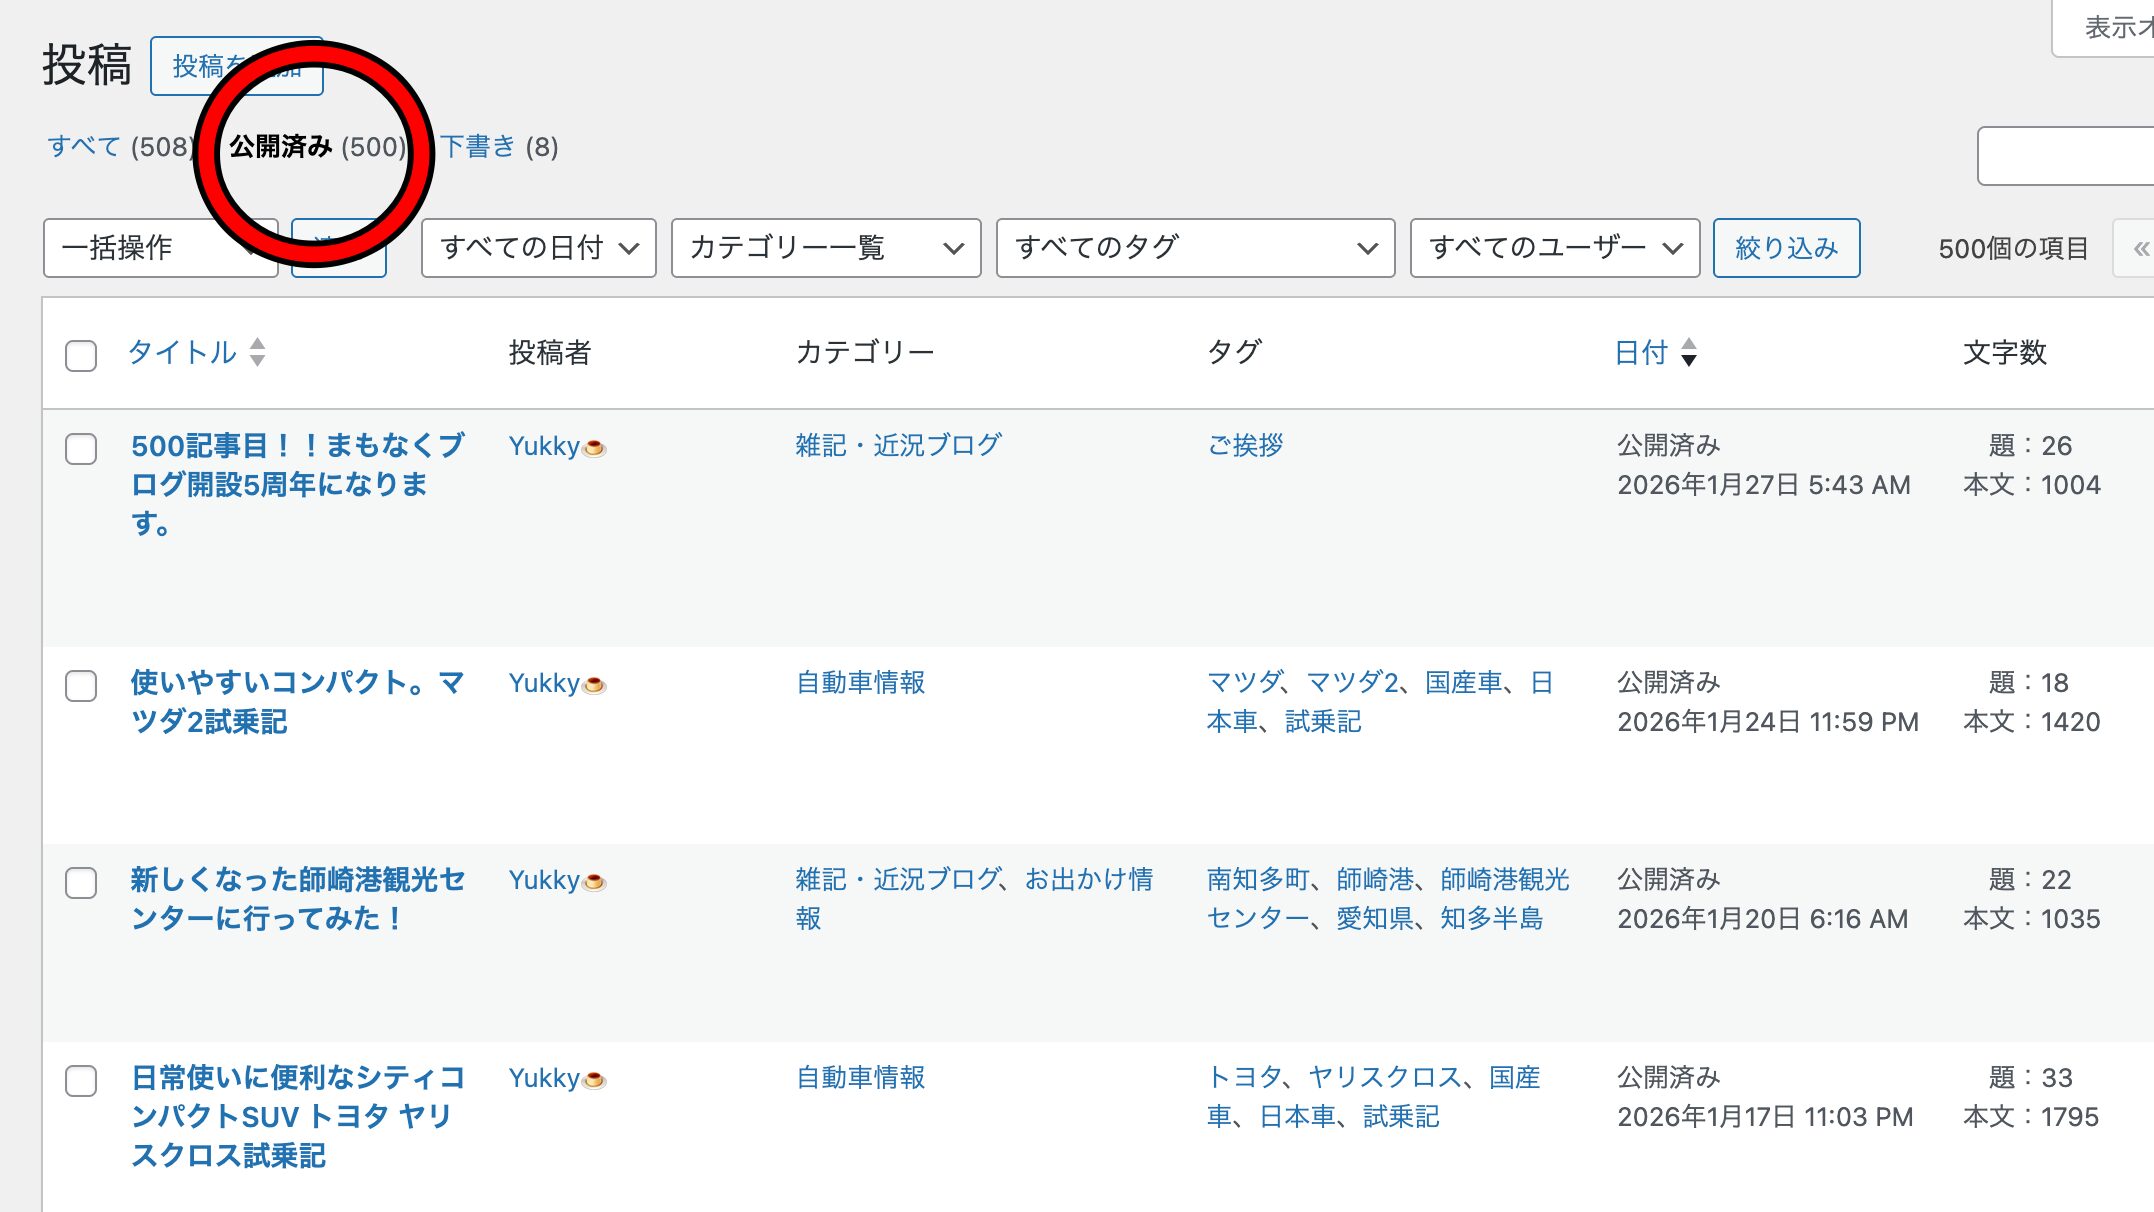This screenshot has width=2154, height=1212.
Task: Open the 自動車情報 category link on the マツダ2試乗記 row
Action: 860,683
